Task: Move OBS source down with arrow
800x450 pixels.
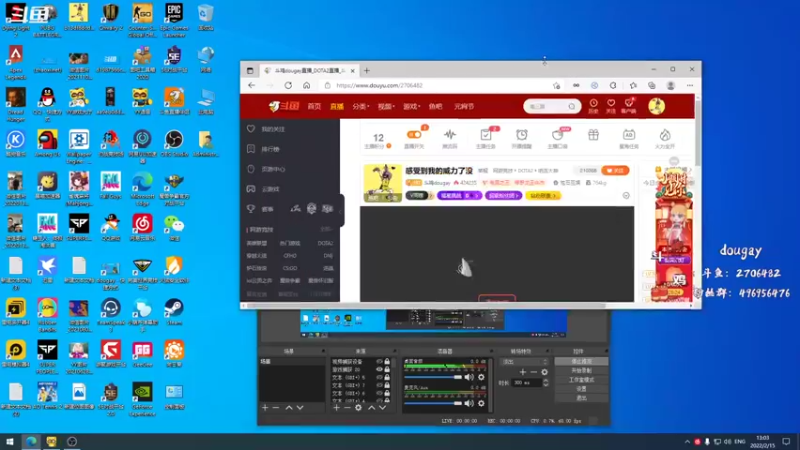Action: pos(382,408)
